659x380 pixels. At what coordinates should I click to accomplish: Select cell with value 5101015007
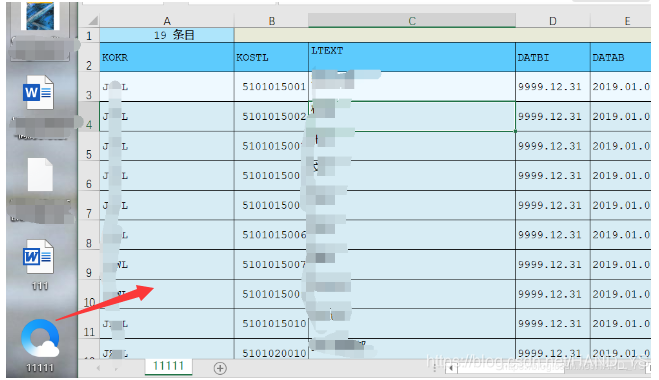click(x=272, y=264)
